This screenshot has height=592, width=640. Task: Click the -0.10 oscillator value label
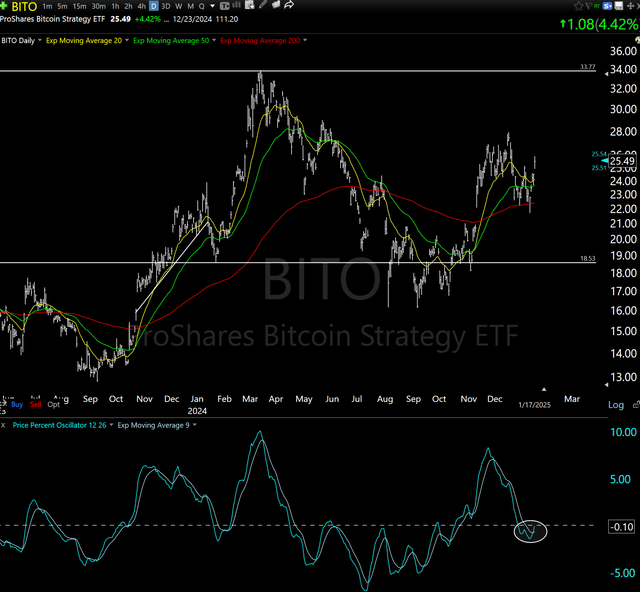click(x=622, y=527)
